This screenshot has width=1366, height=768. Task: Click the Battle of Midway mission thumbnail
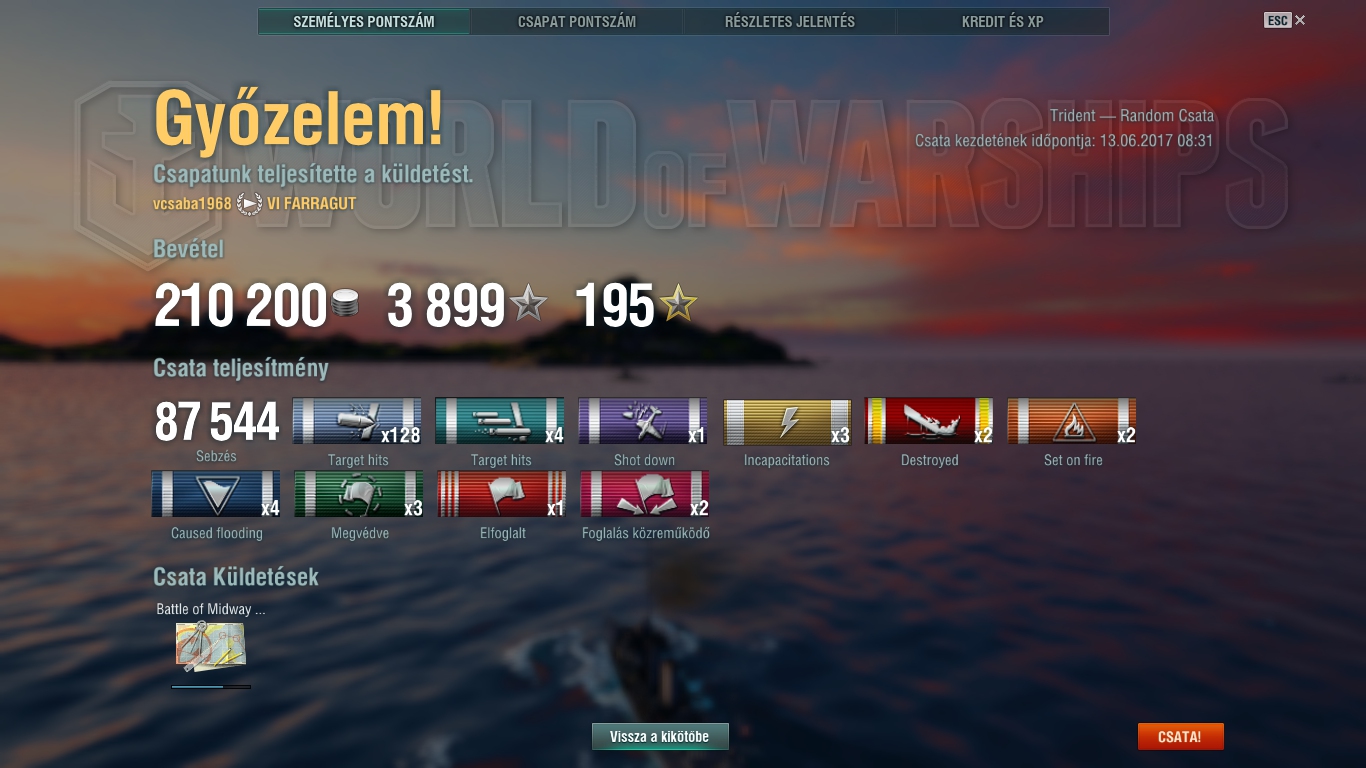(211, 646)
